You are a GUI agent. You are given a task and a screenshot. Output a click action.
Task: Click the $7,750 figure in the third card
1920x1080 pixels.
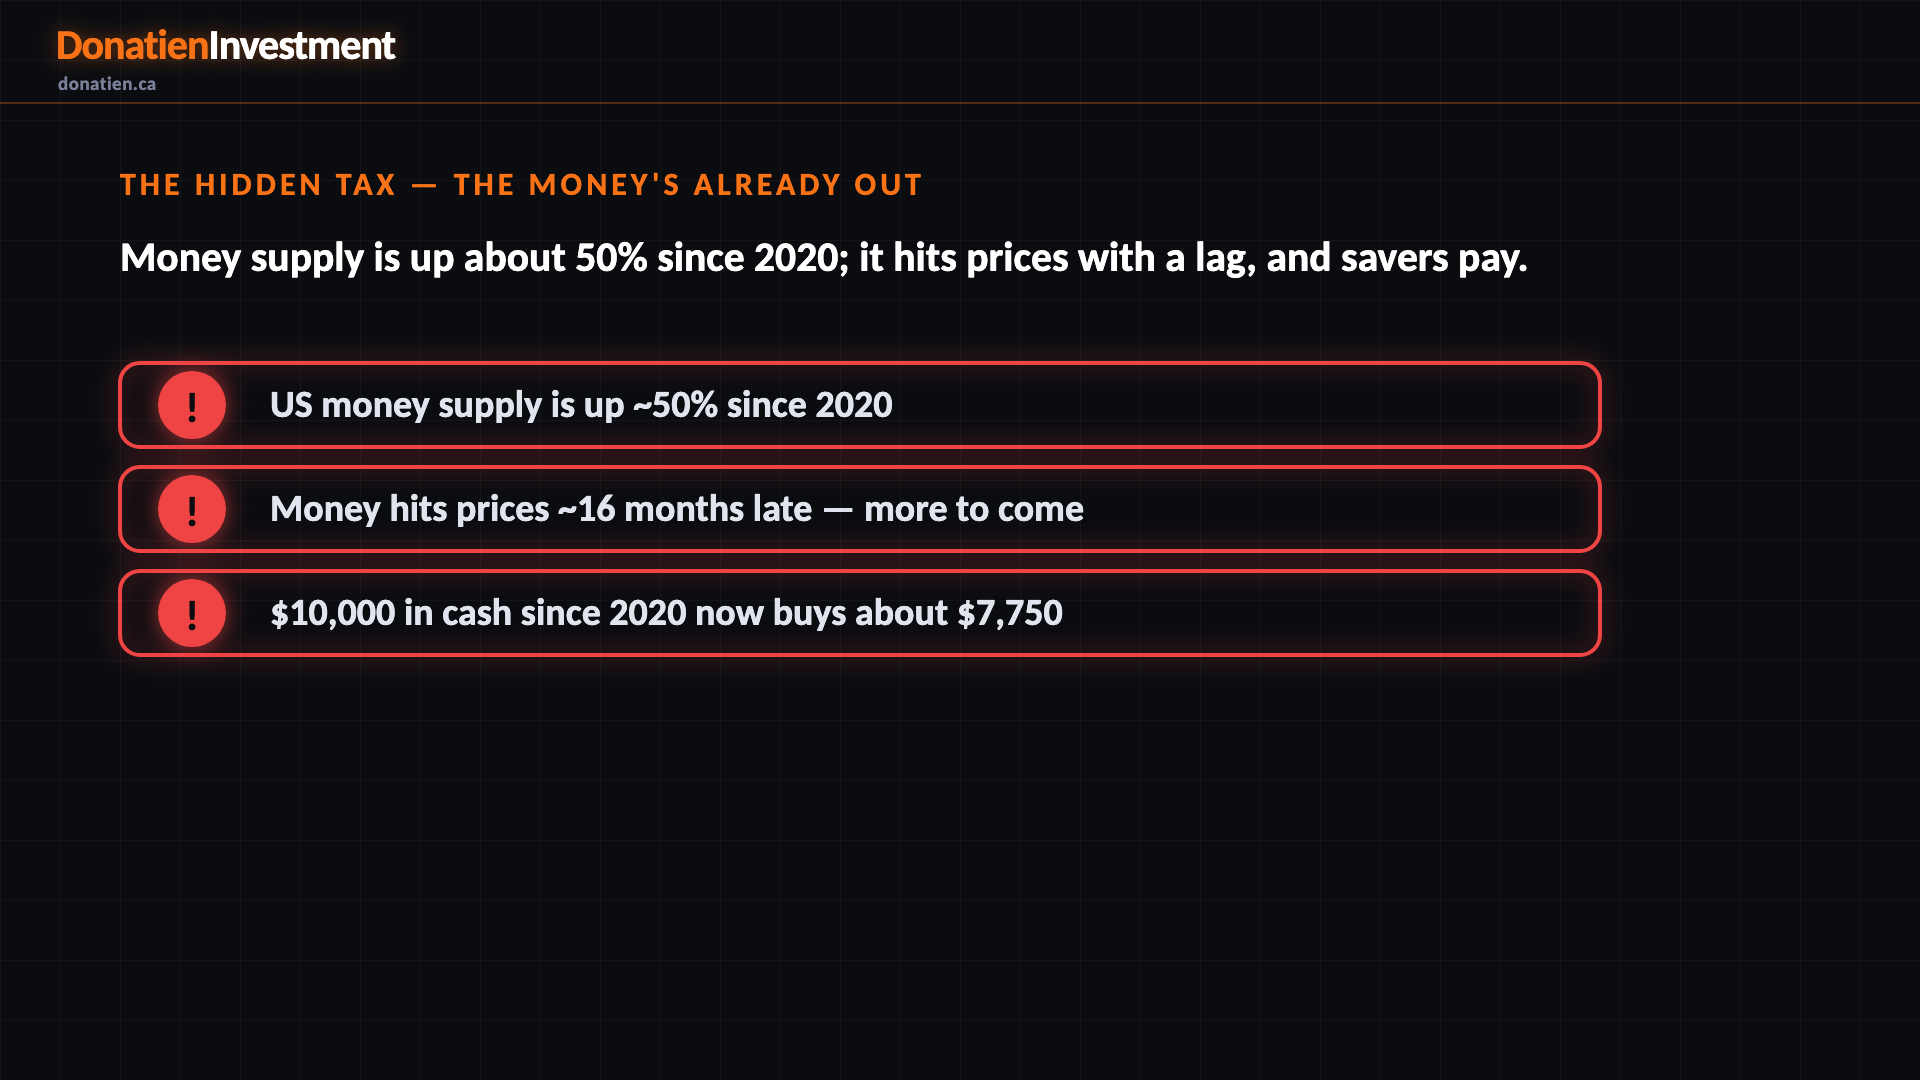point(1010,613)
